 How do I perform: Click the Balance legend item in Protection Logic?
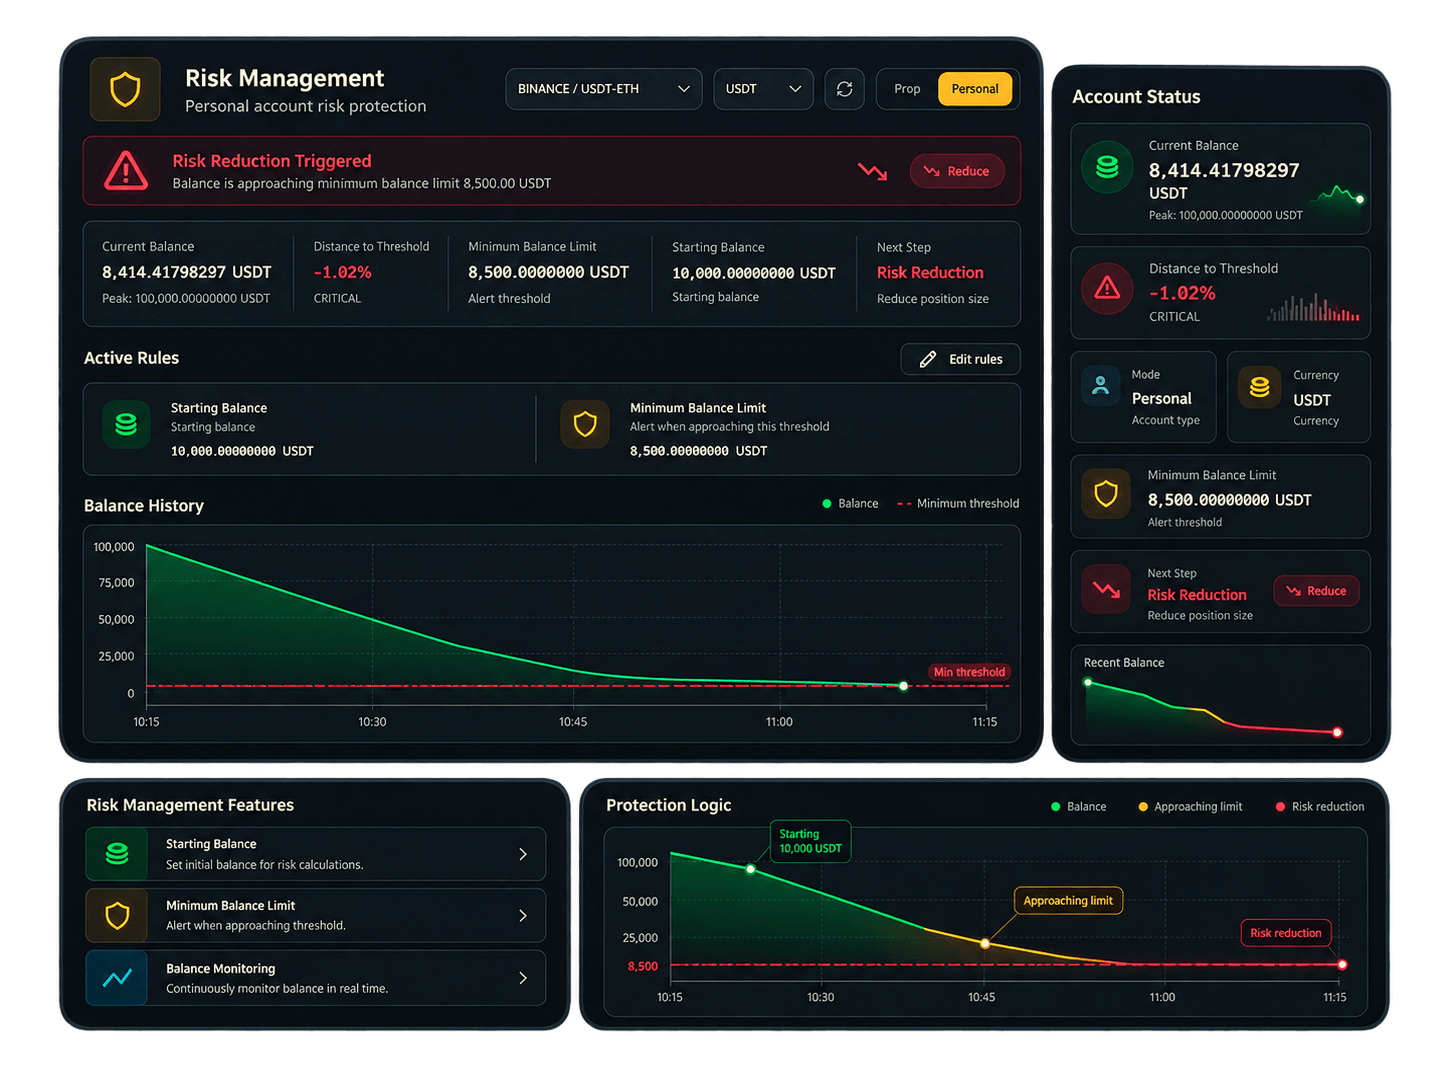point(1078,807)
